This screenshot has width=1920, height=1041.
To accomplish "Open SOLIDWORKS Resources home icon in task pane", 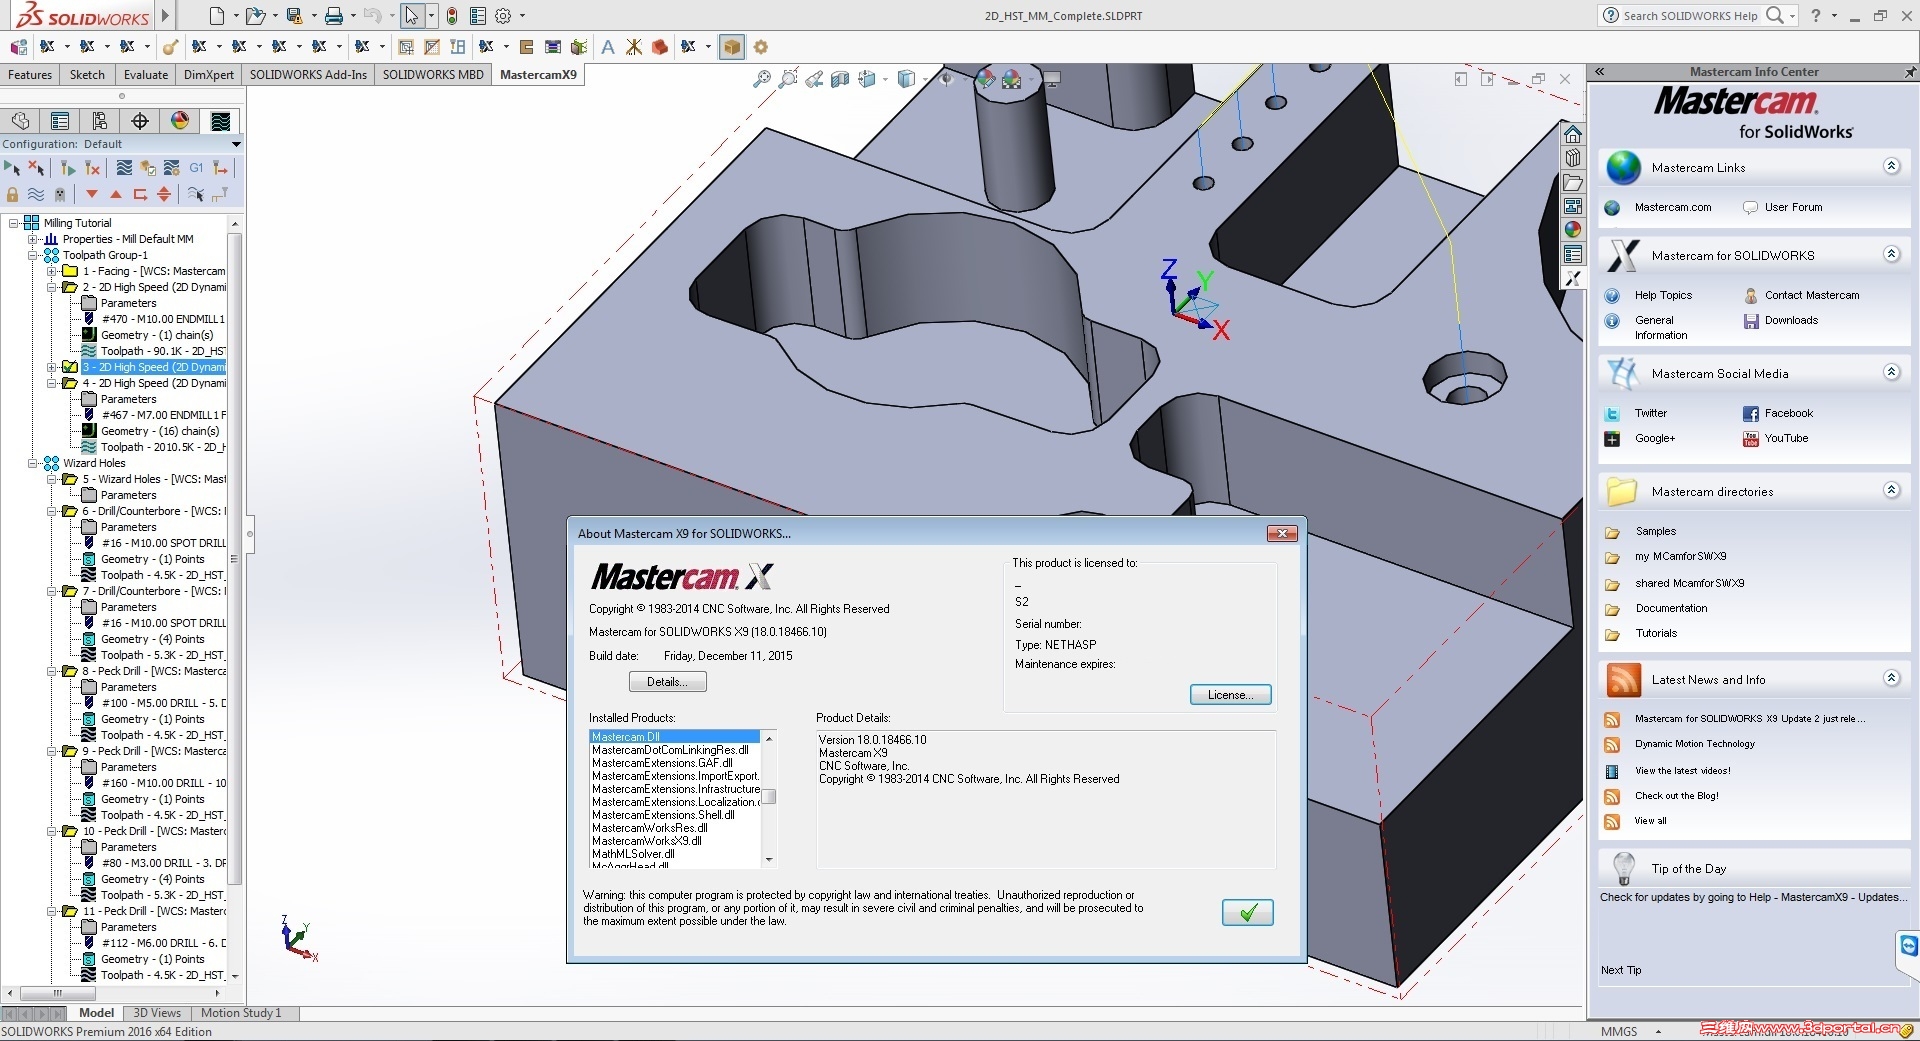I will (1573, 135).
